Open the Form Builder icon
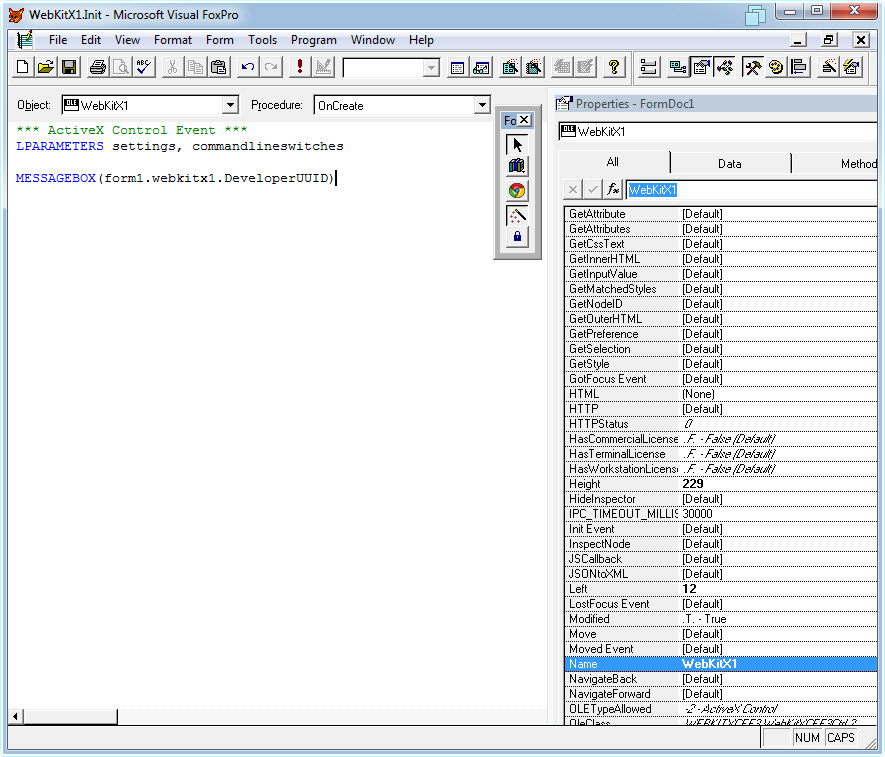This screenshot has width=885, height=757. (x=829, y=67)
